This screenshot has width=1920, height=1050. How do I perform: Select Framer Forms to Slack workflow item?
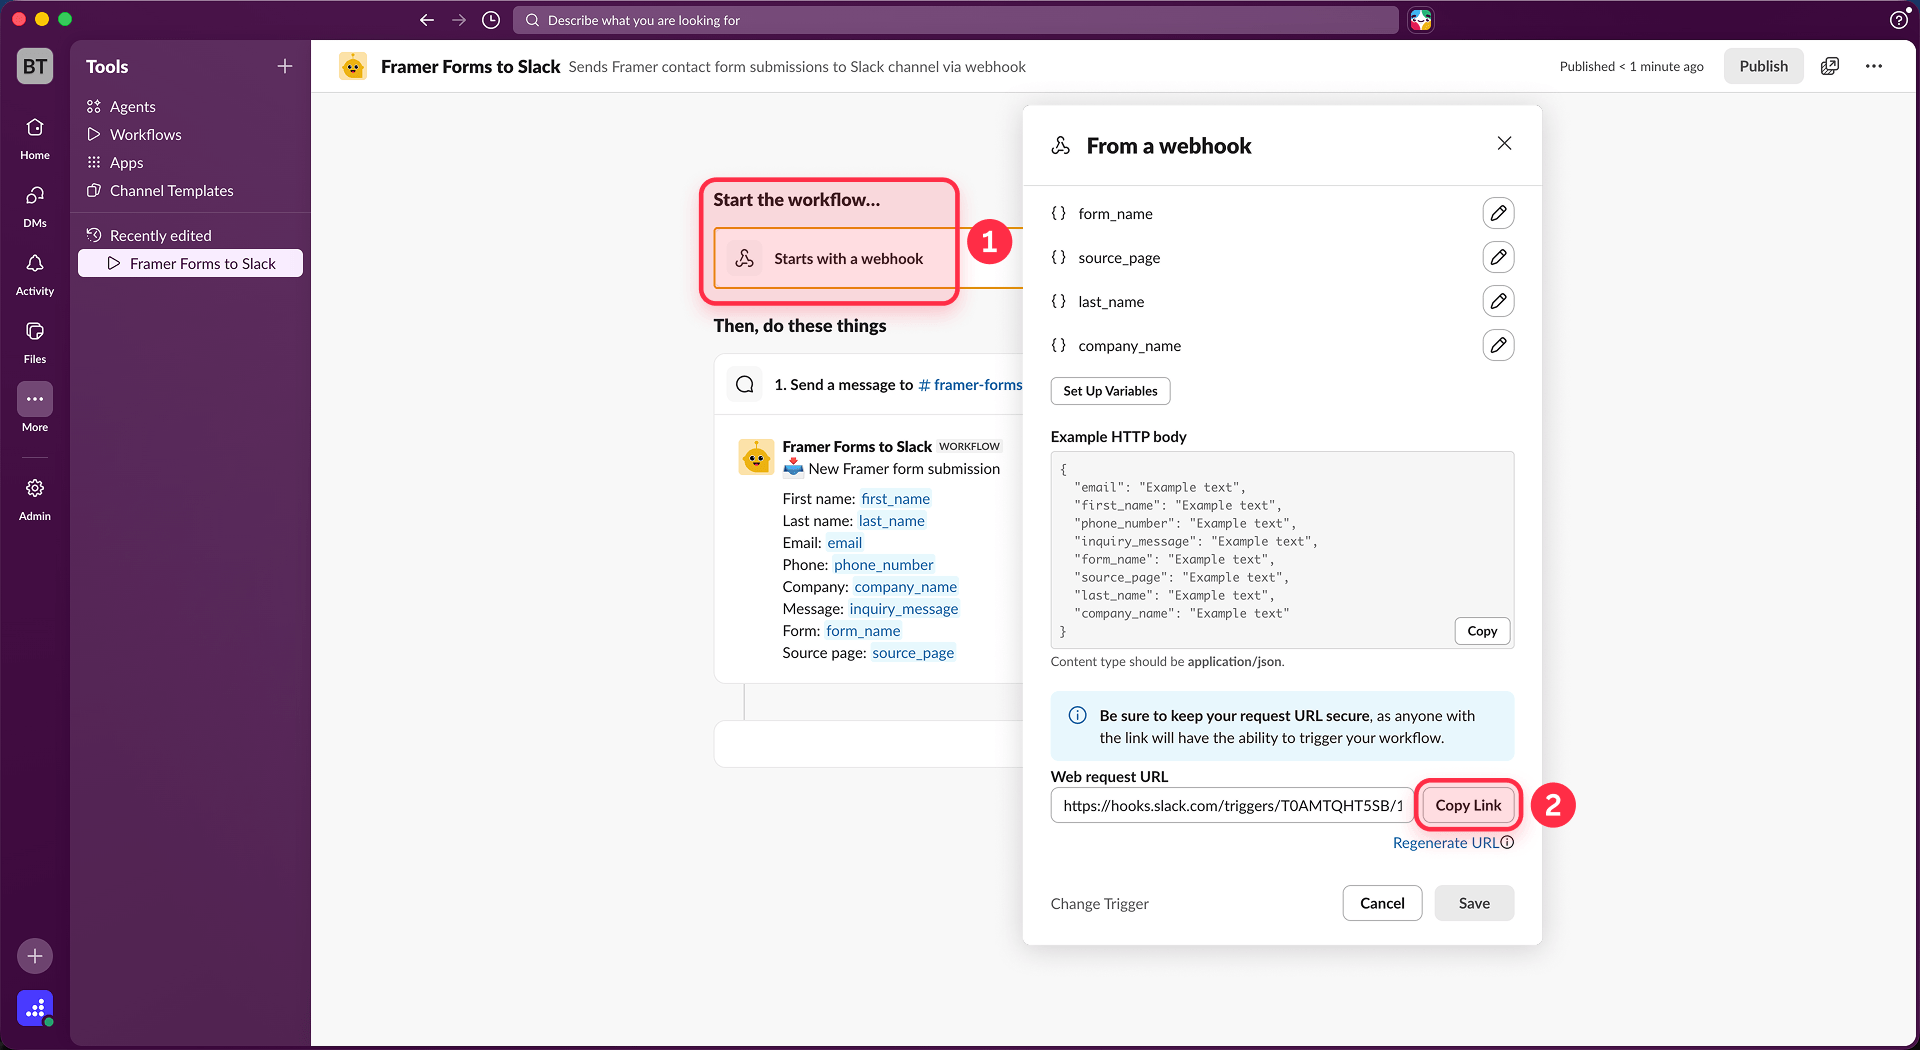point(190,263)
